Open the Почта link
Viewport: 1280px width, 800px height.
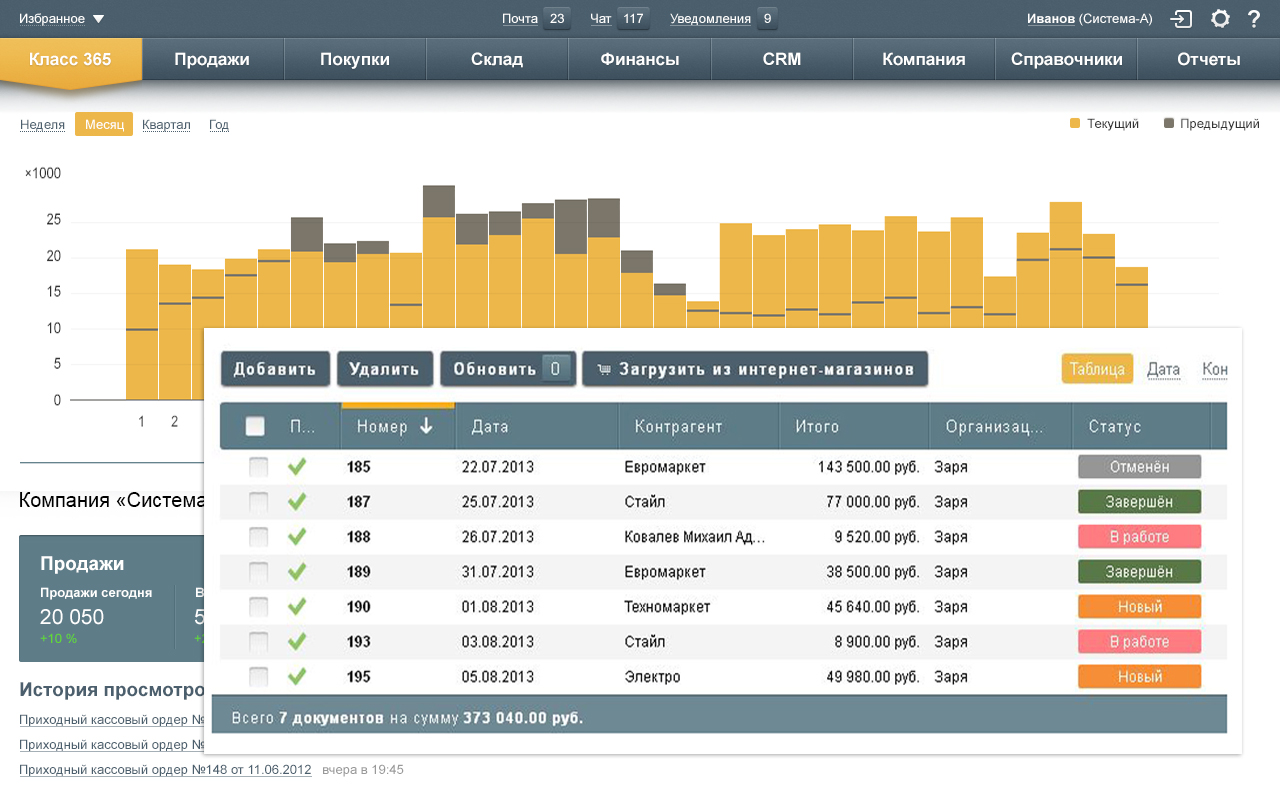520,19
